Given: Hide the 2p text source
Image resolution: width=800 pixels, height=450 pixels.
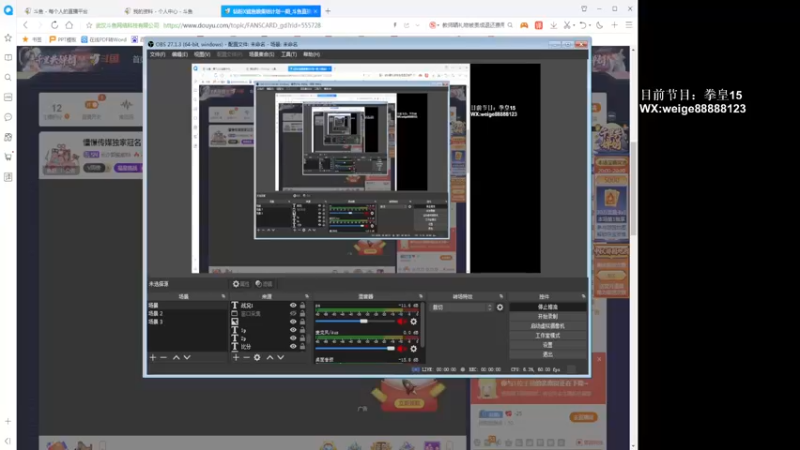Looking at the screenshot, I should point(293,338).
